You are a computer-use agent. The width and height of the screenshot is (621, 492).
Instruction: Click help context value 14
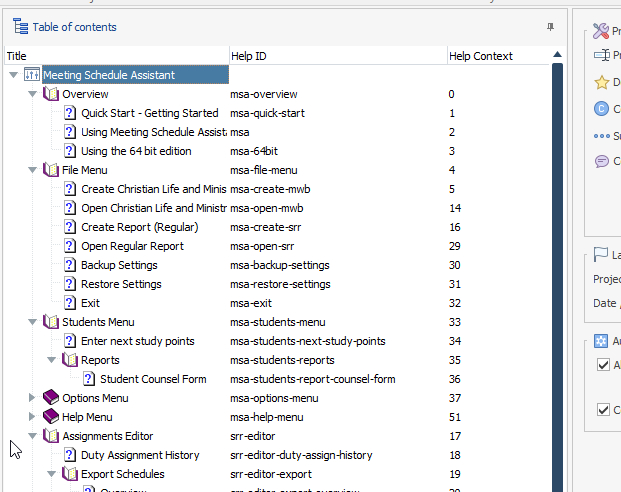(x=455, y=208)
